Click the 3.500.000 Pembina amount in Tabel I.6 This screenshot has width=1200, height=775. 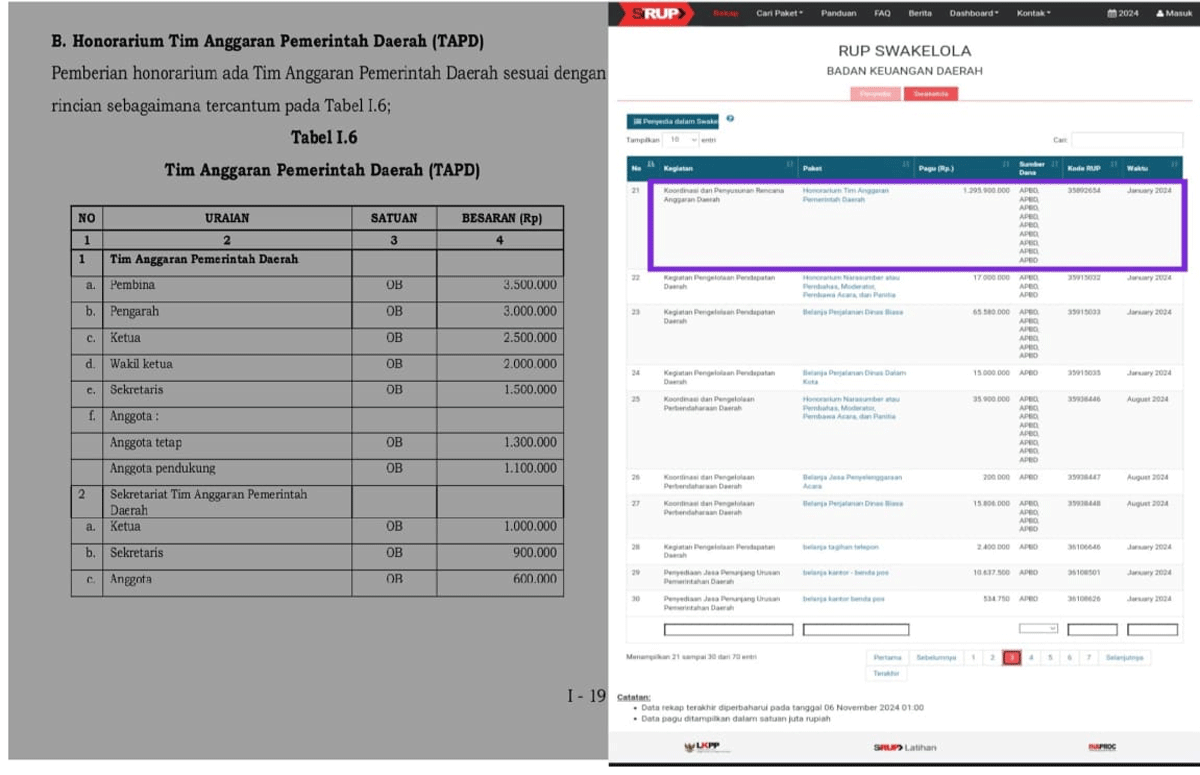point(529,285)
